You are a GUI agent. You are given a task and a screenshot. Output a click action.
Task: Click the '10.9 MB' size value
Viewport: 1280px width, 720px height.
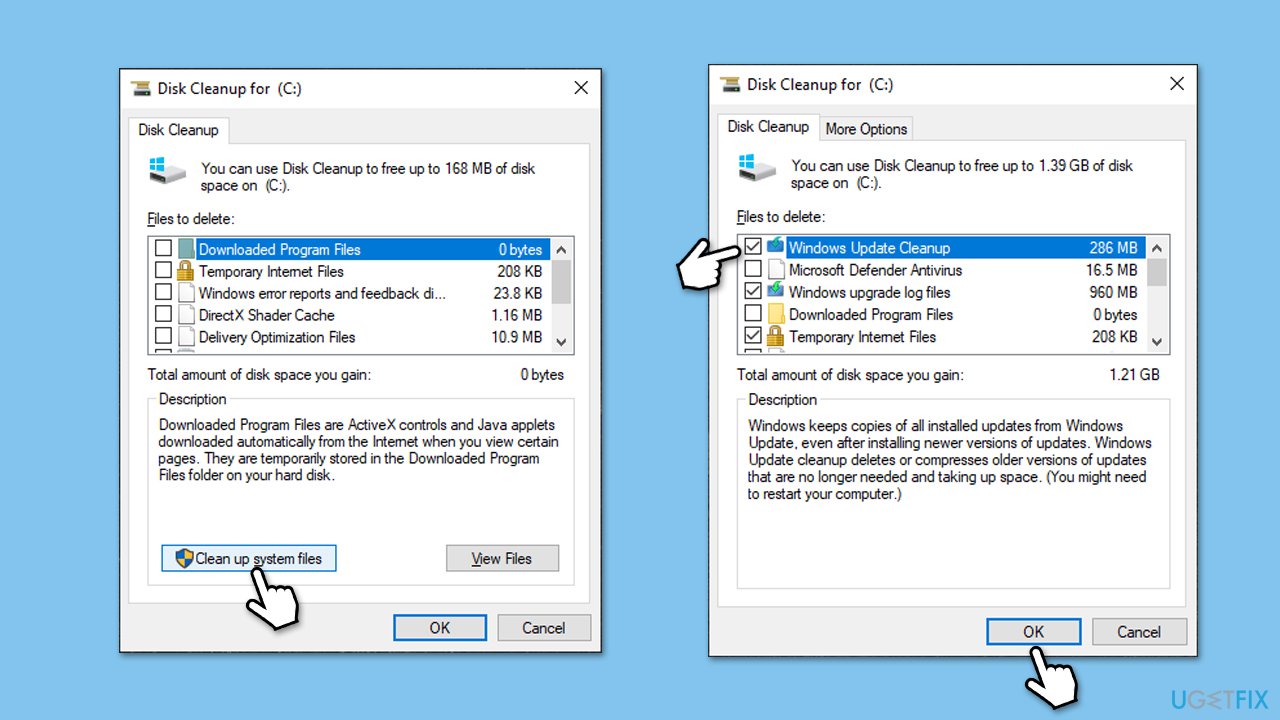pos(517,337)
